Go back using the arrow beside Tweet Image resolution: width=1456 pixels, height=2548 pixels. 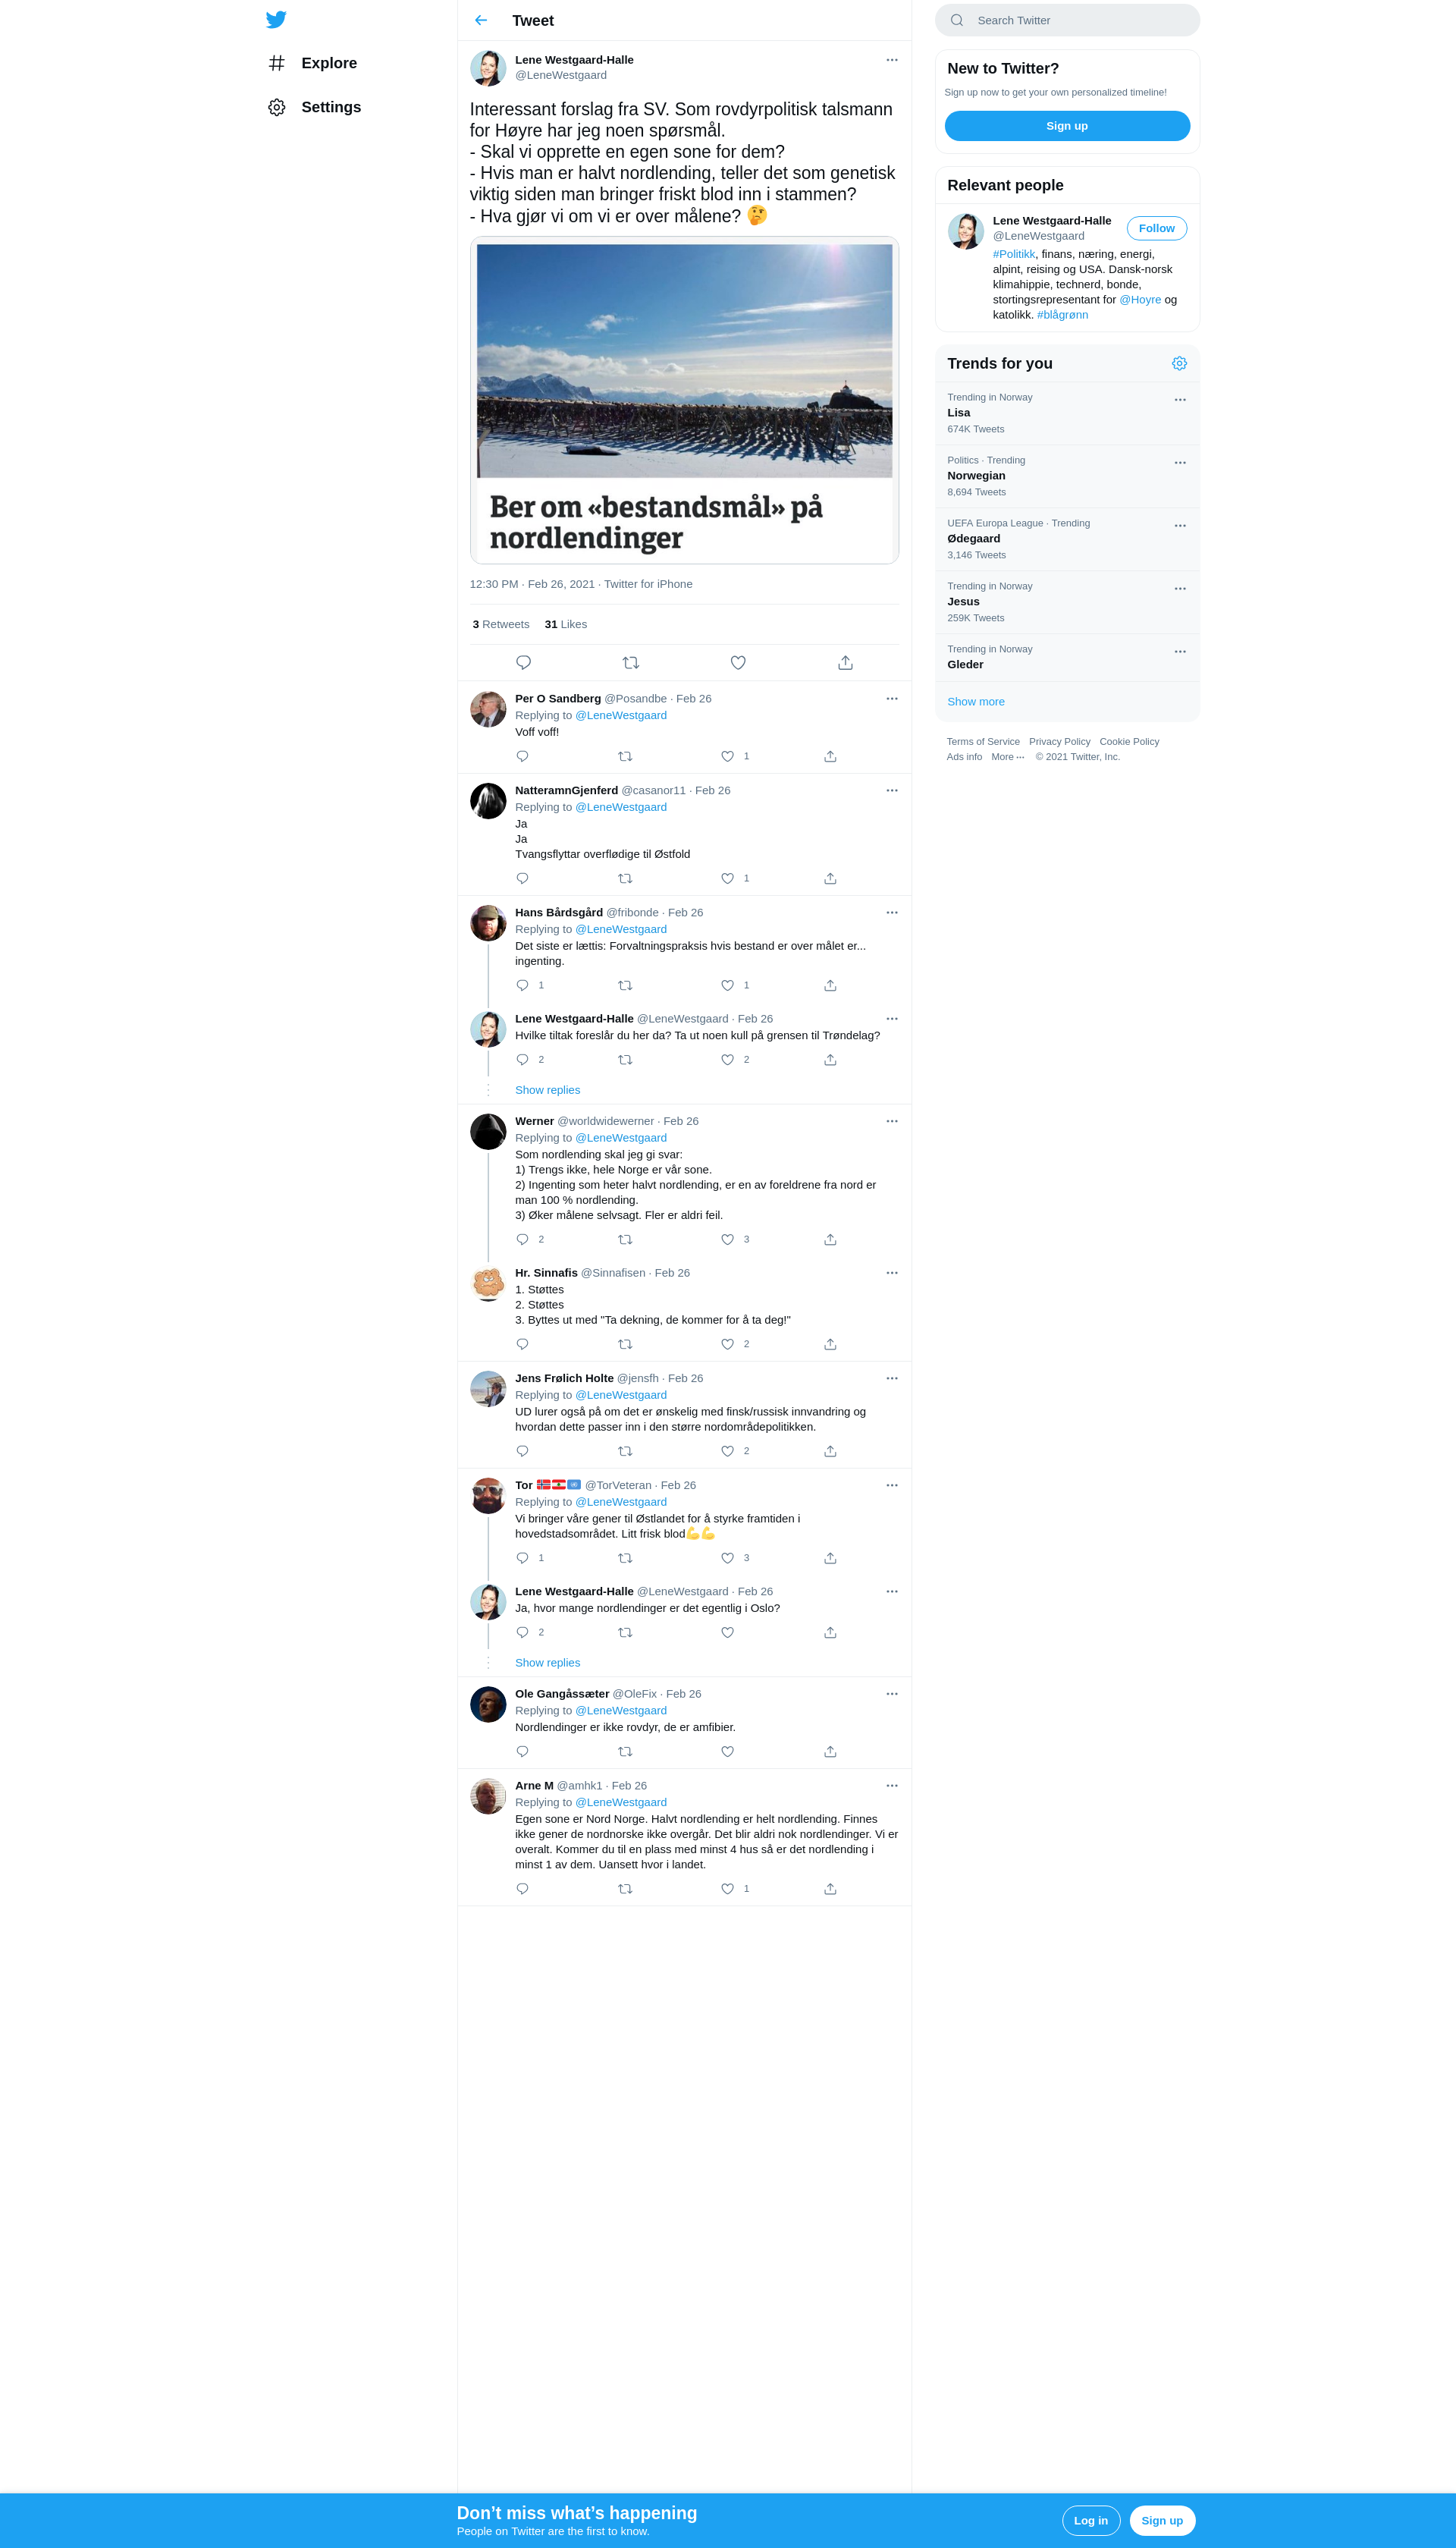click(481, 20)
